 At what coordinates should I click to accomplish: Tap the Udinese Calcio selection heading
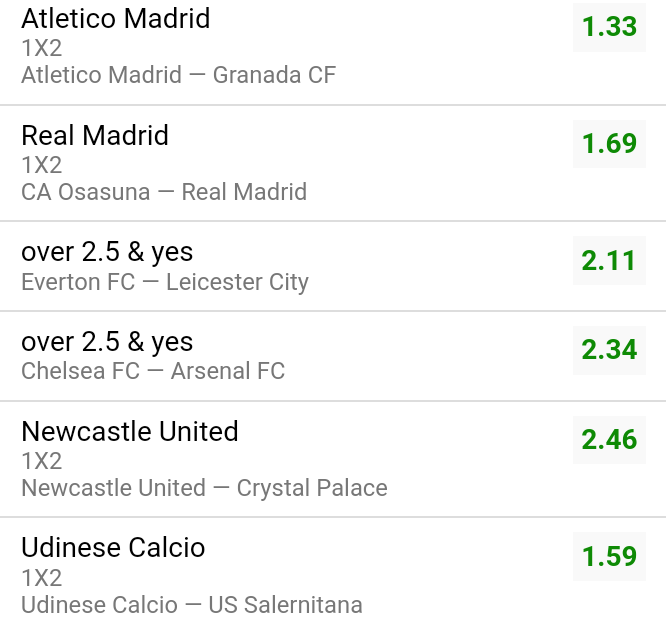point(113,548)
